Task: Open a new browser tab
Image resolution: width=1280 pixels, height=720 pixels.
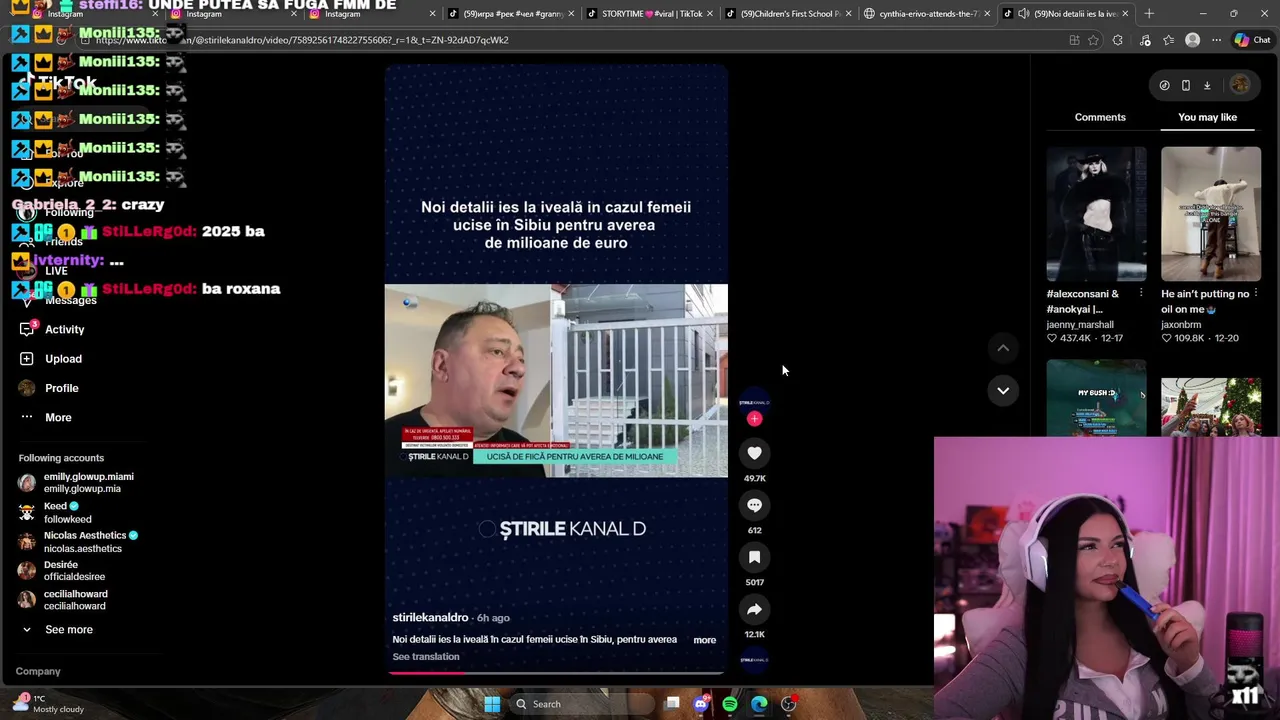Action: pyautogui.click(x=1149, y=14)
